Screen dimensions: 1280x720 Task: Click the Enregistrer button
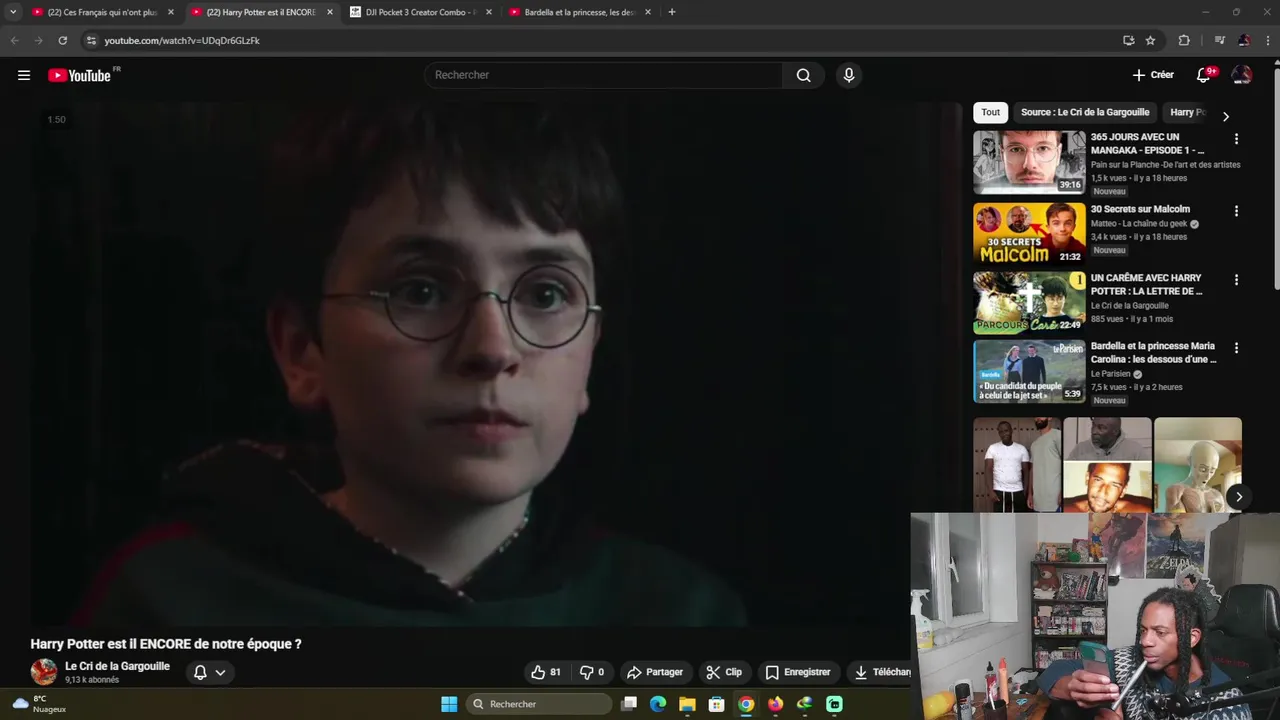798,672
